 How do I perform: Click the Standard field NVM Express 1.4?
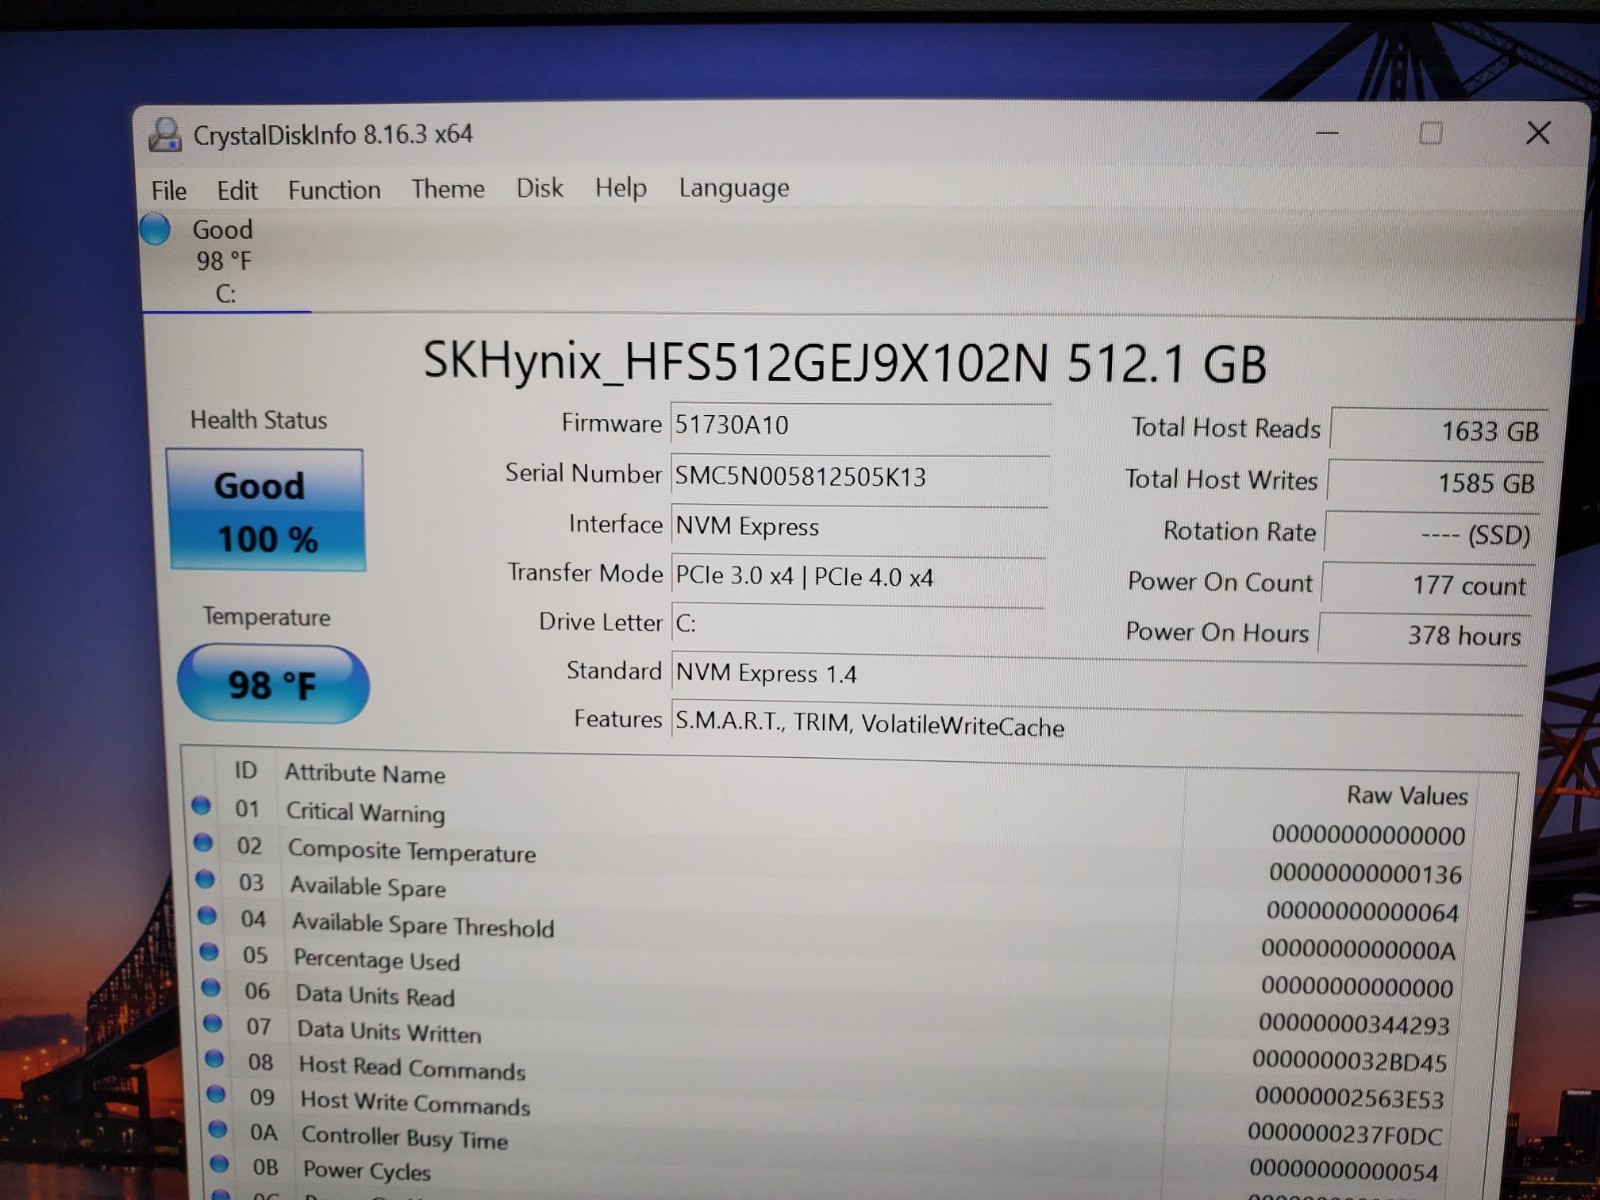tap(1099, 677)
